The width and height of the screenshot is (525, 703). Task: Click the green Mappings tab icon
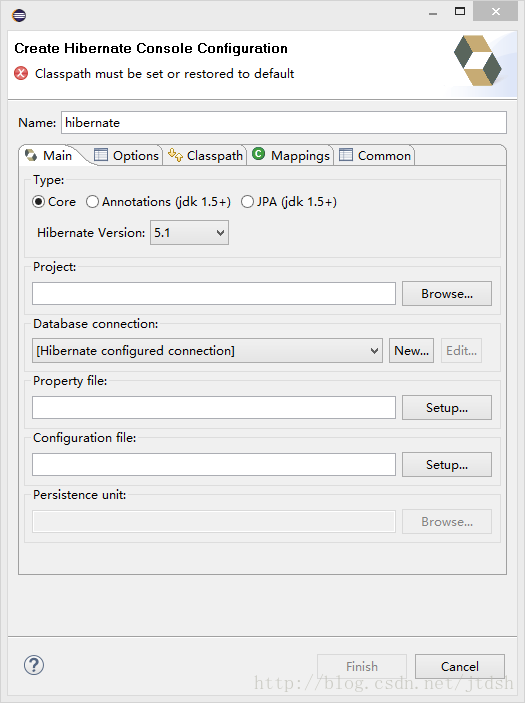[x=258, y=154]
